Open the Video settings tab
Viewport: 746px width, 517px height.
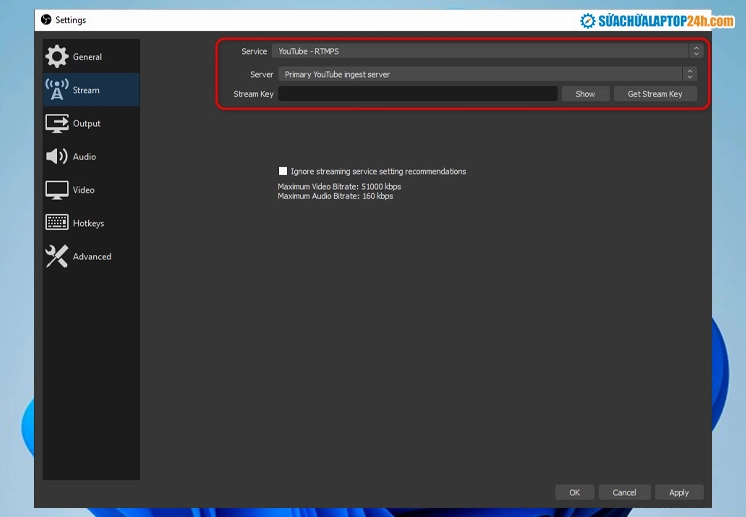point(91,190)
